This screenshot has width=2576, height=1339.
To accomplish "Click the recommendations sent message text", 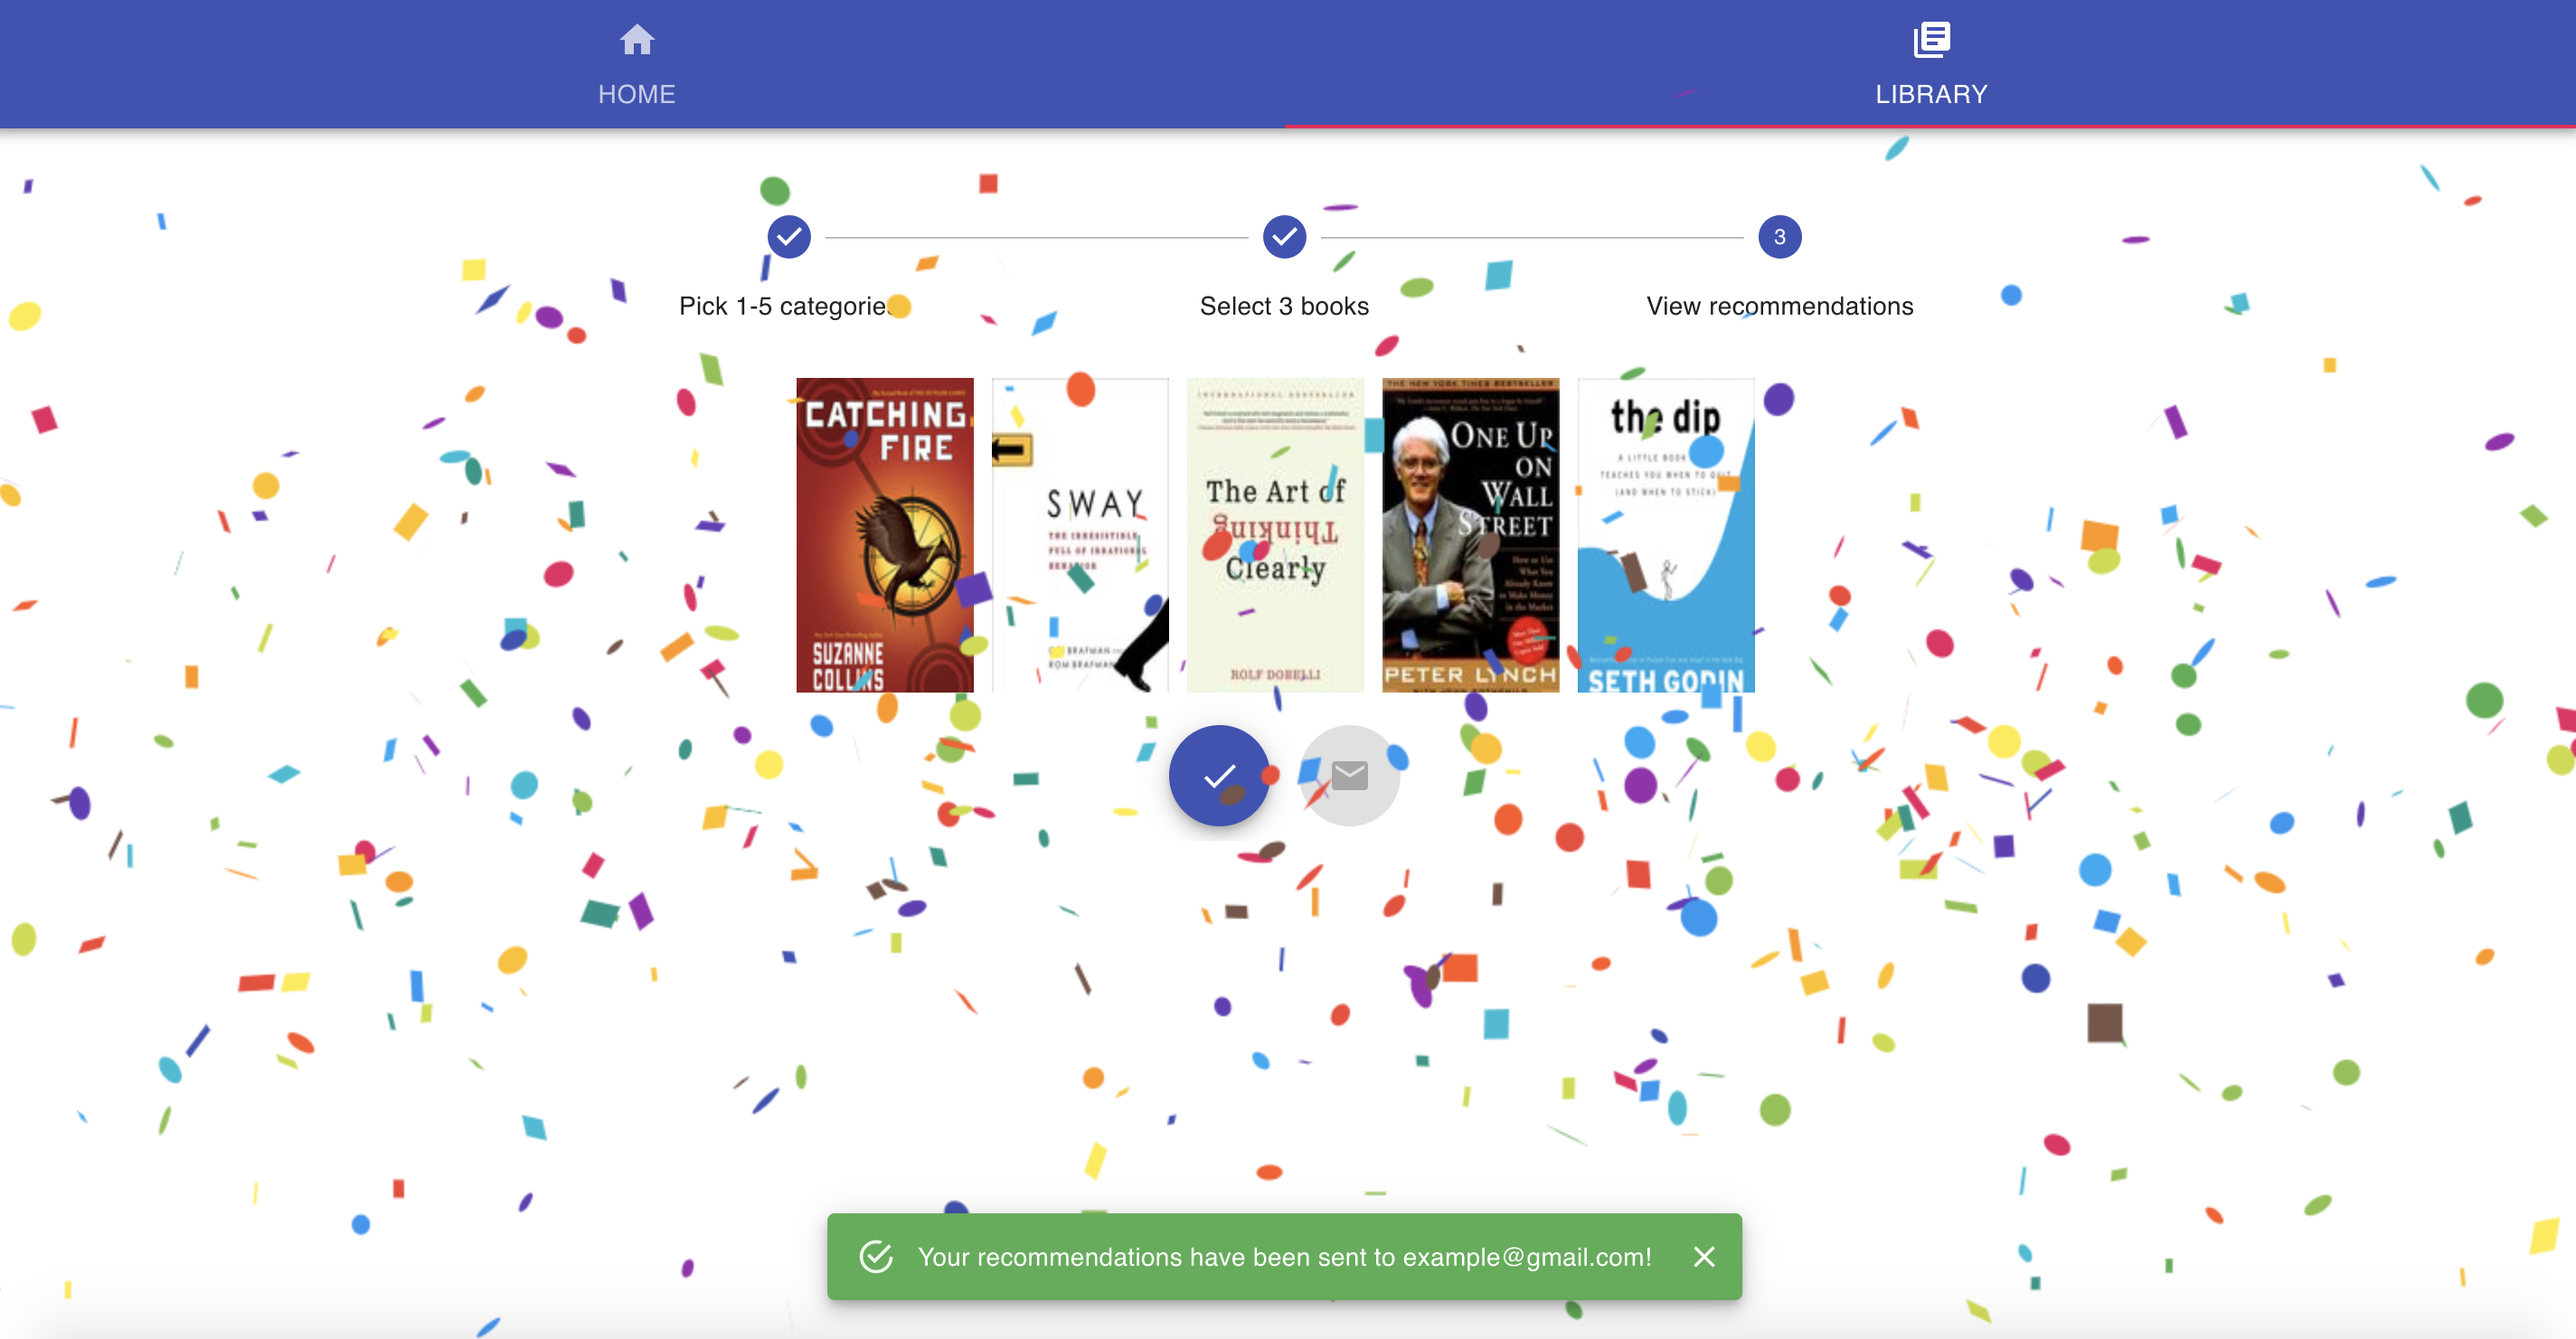I will tap(1284, 1257).
